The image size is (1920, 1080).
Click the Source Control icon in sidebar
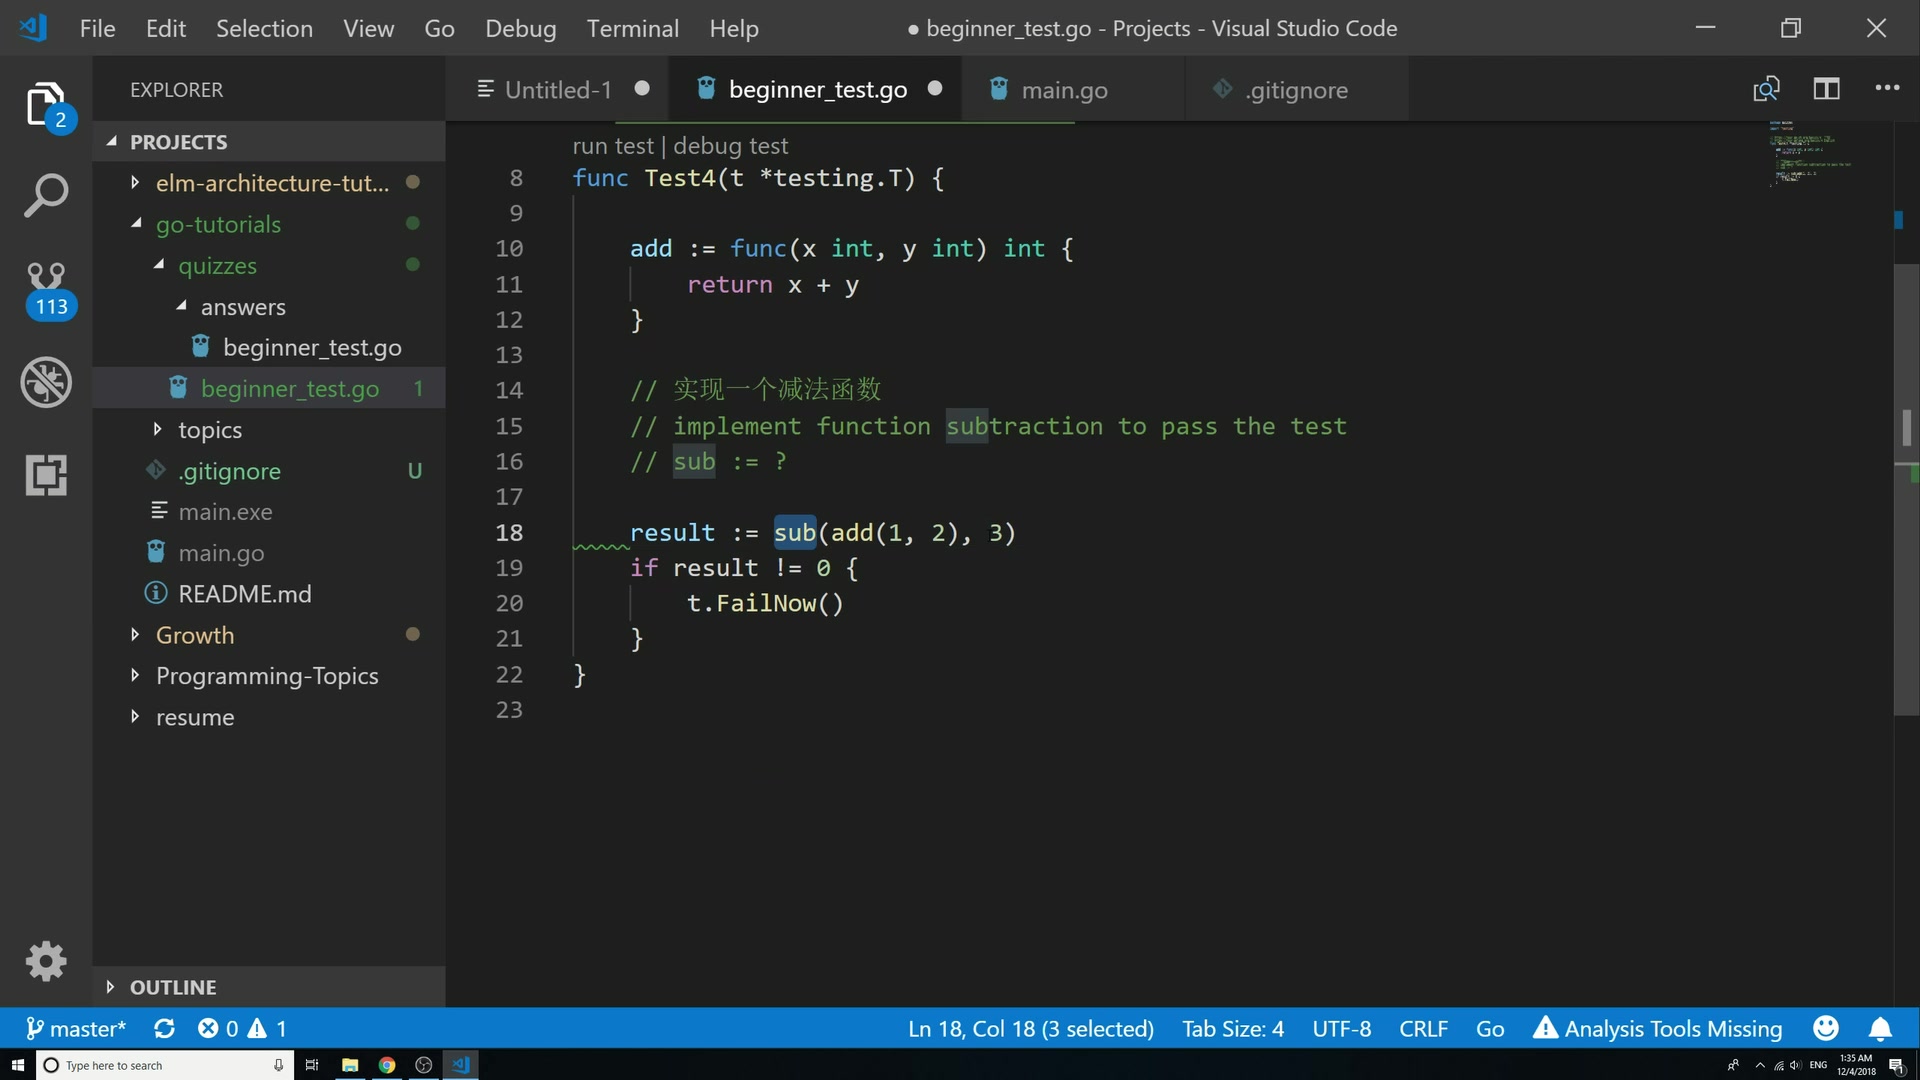click(x=44, y=287)
